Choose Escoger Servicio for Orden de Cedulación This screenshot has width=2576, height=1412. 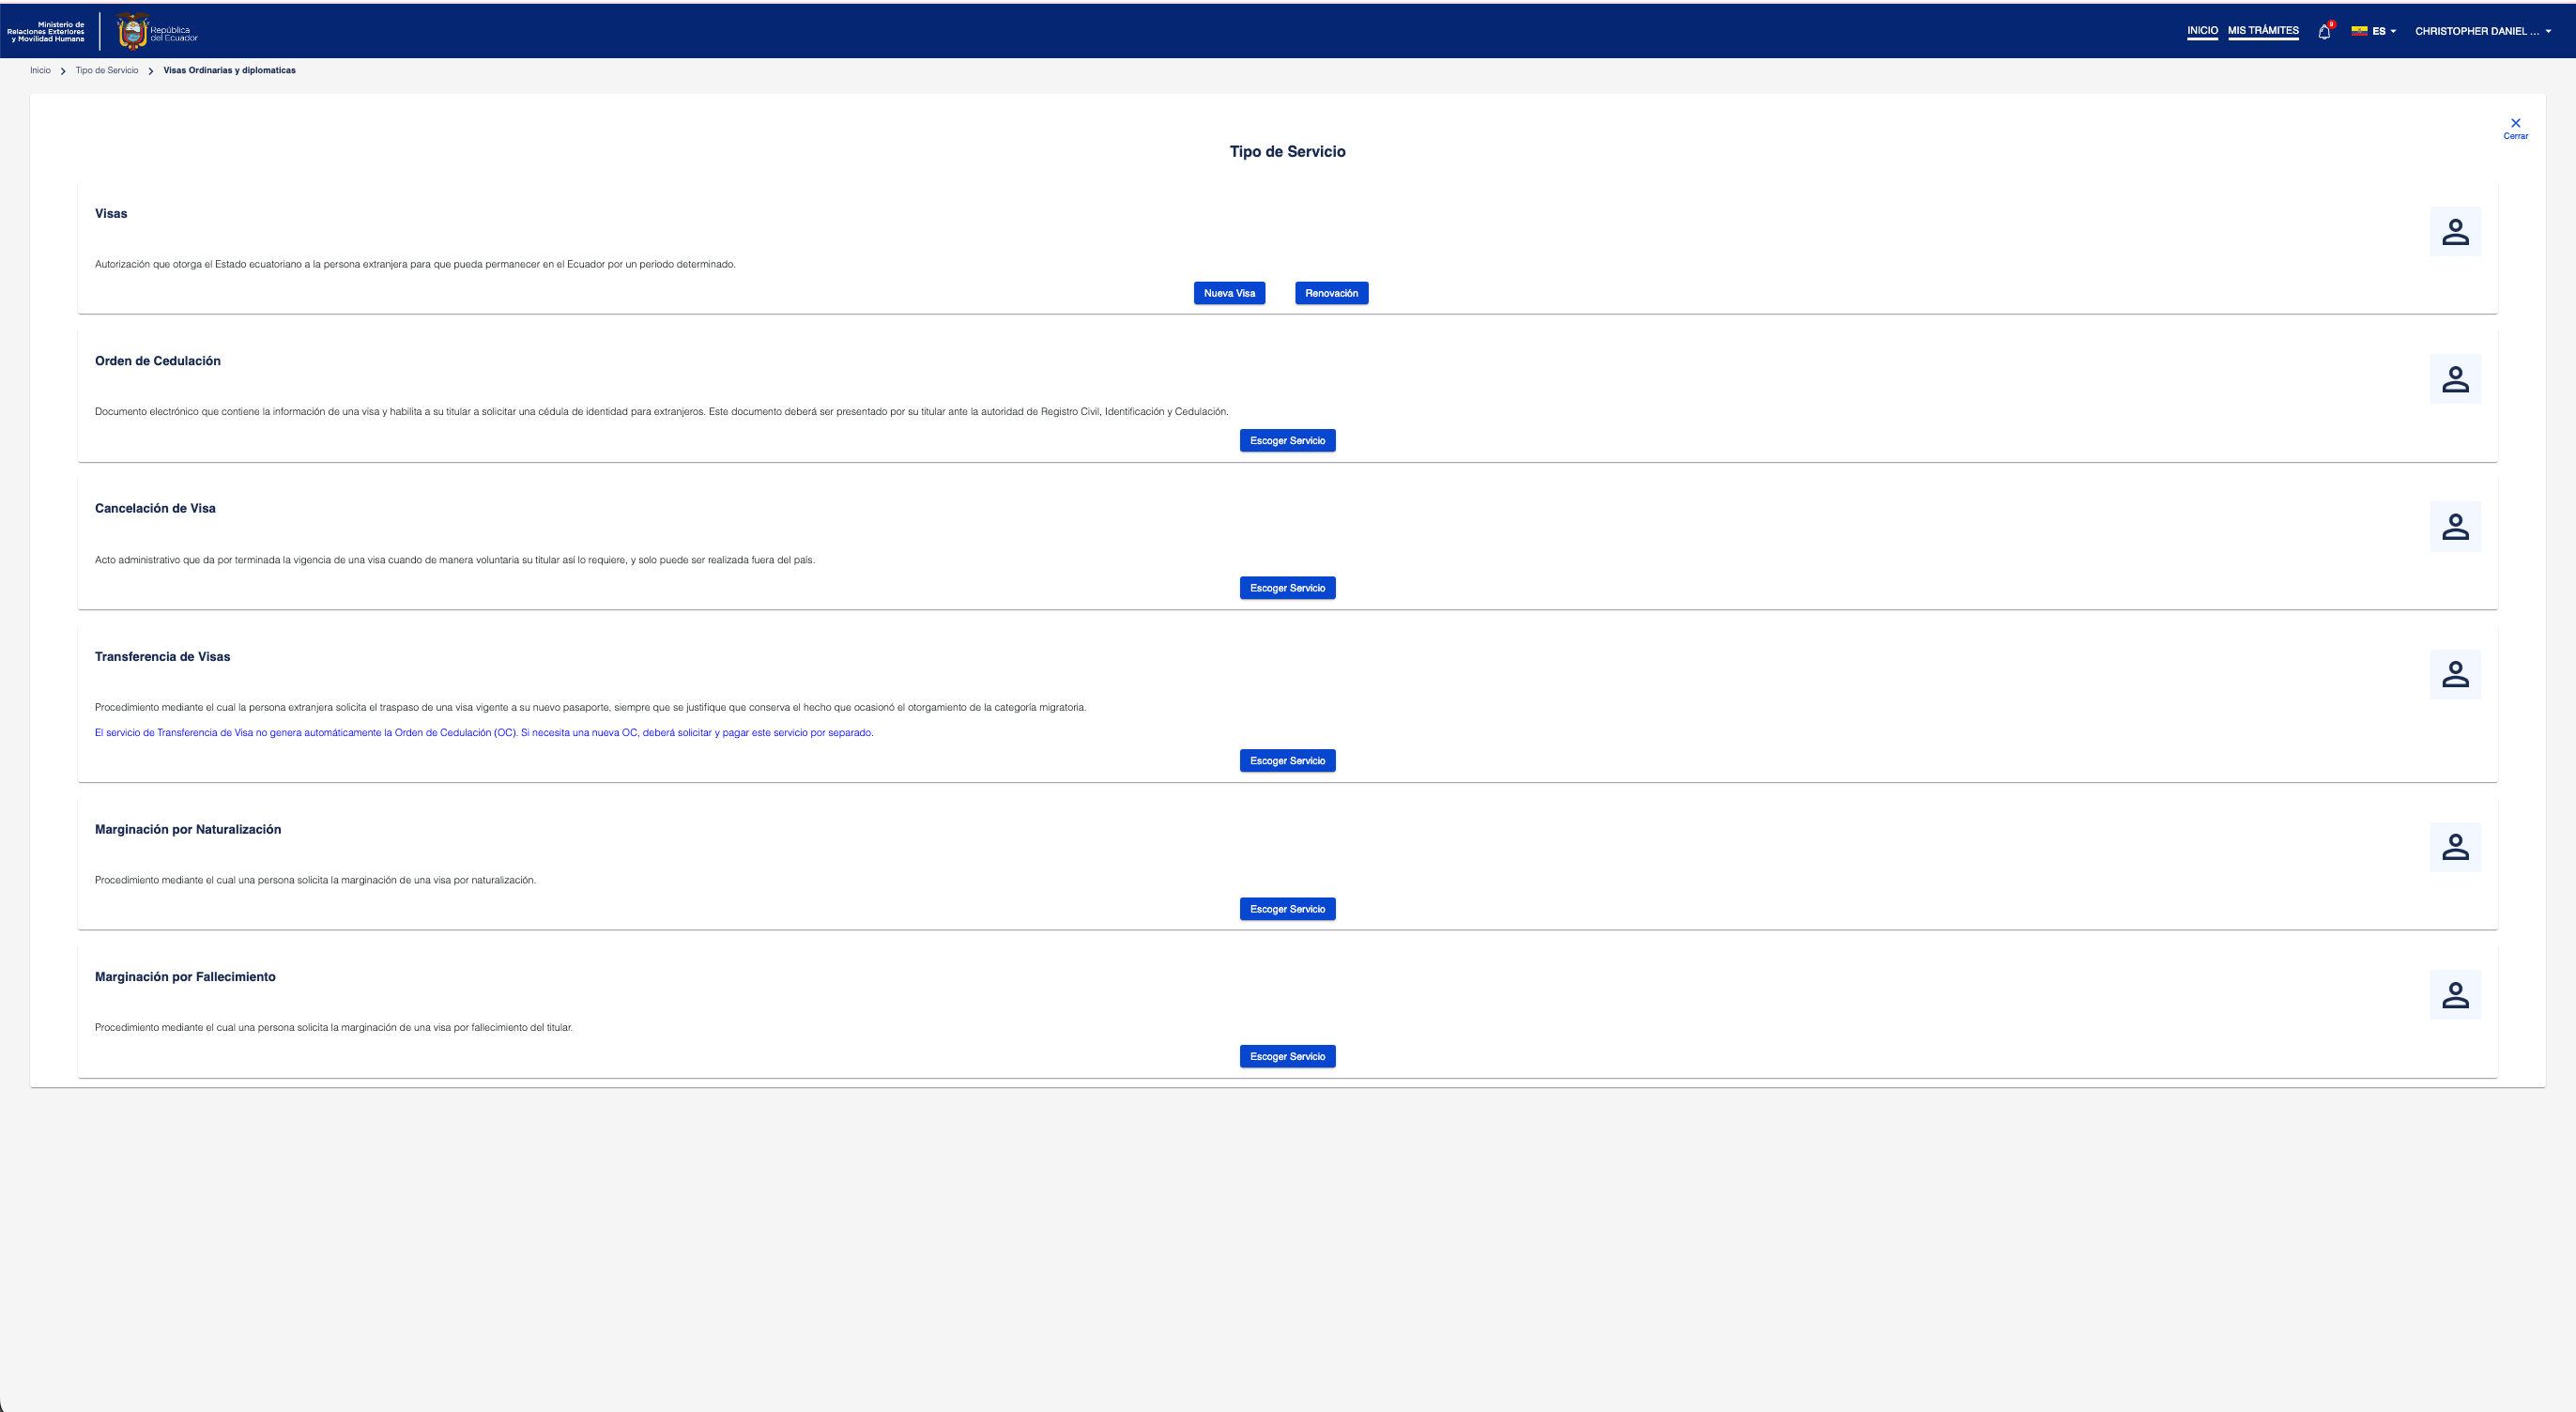point(1287,441)
